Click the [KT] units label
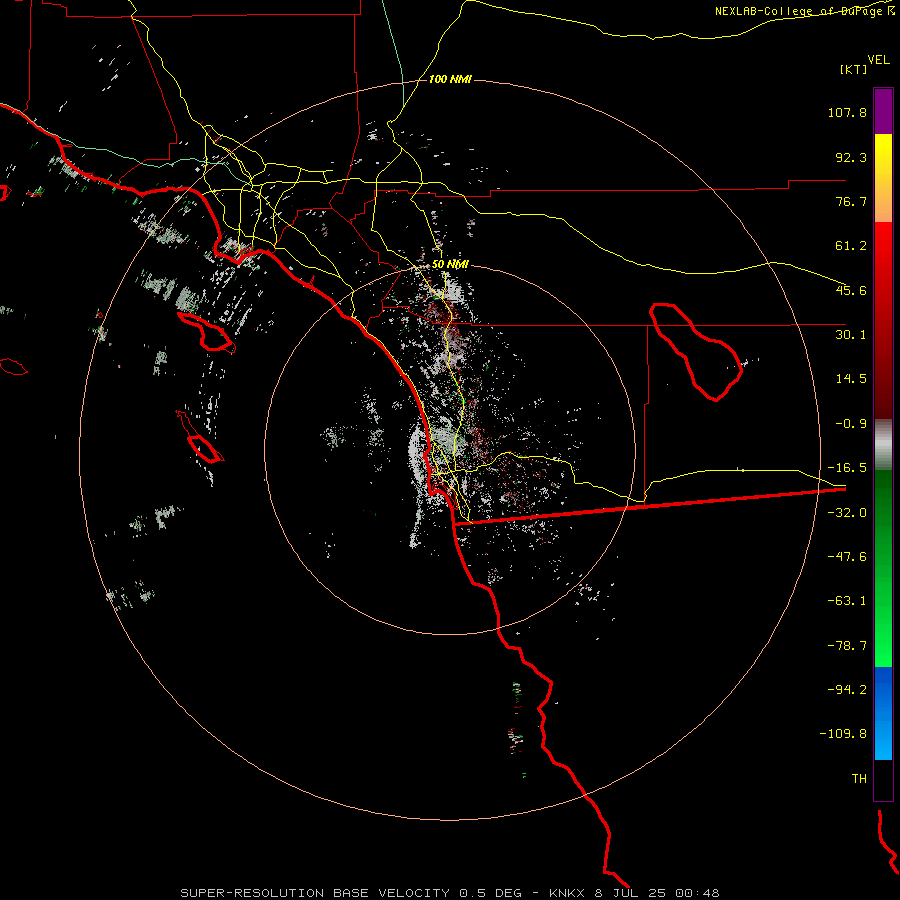The height and width of the screenshot is (900, 900). (853, 69)
